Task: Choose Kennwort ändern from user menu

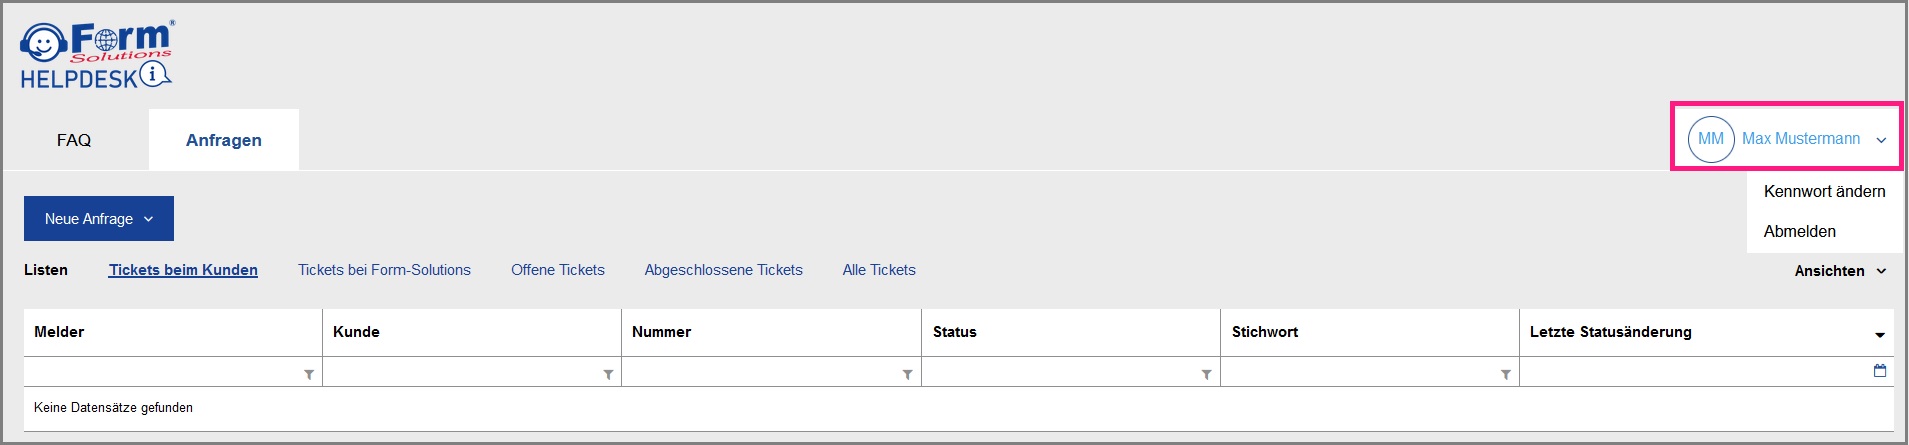Action: [1824, 191]
